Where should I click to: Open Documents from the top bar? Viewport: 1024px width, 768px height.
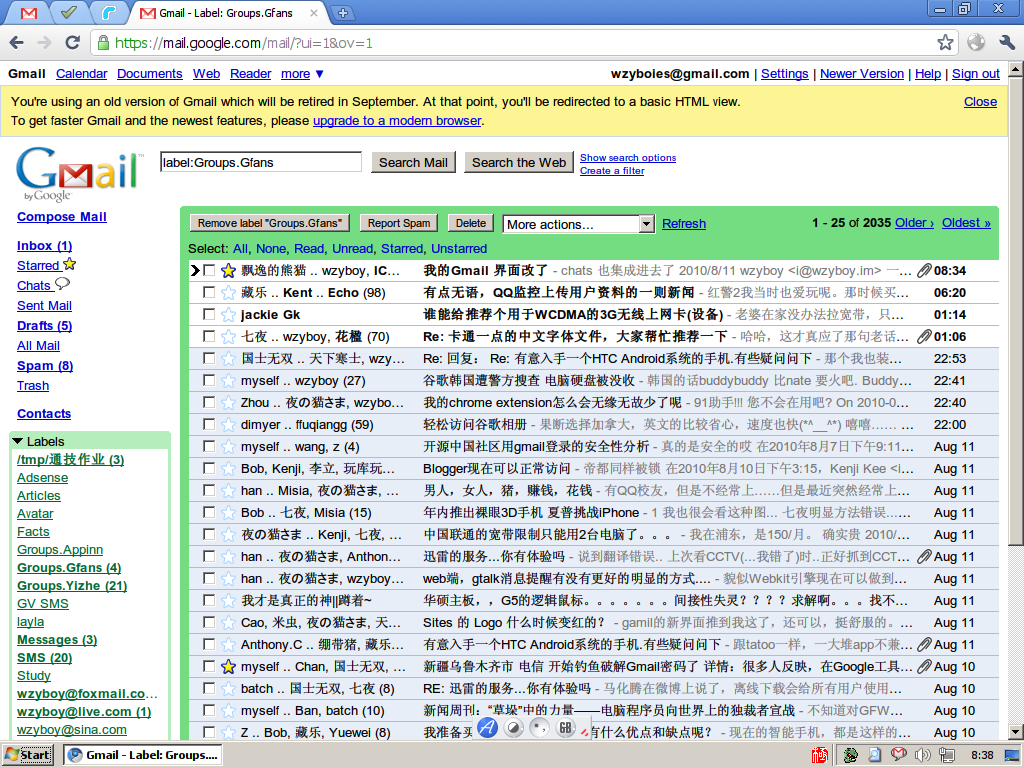(150, 74)
